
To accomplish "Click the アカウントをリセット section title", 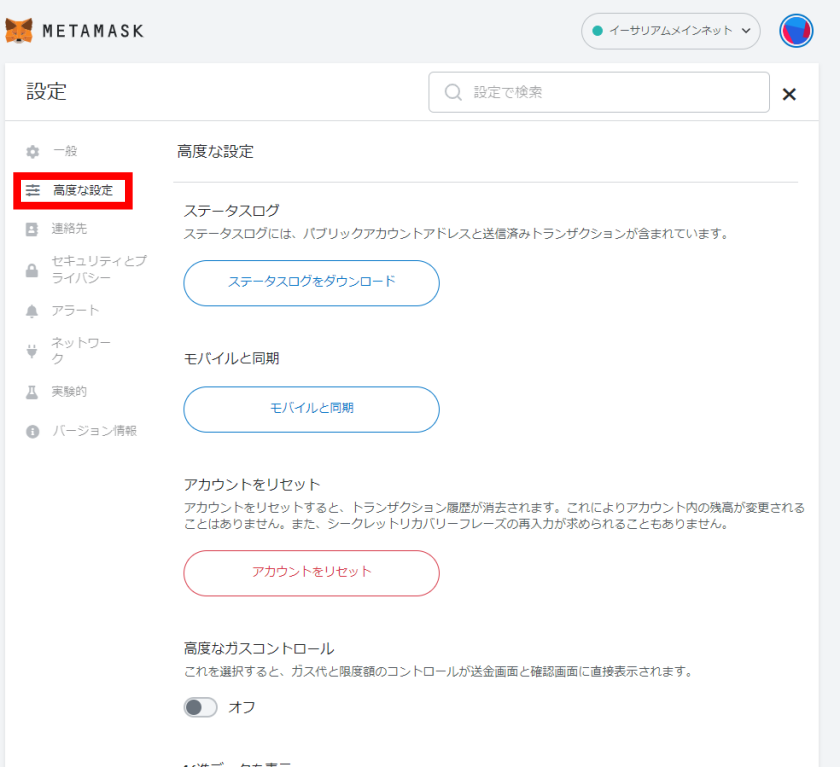I will 252,485.
